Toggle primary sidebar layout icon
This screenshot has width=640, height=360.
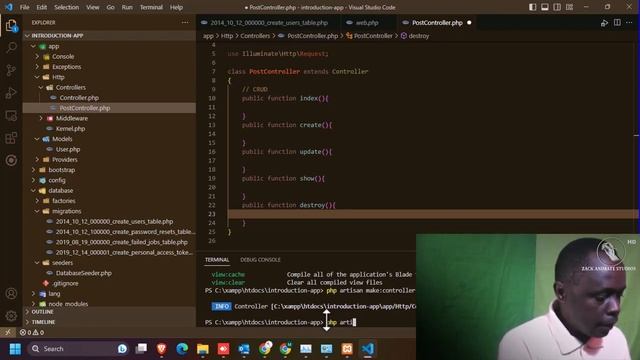533,7
